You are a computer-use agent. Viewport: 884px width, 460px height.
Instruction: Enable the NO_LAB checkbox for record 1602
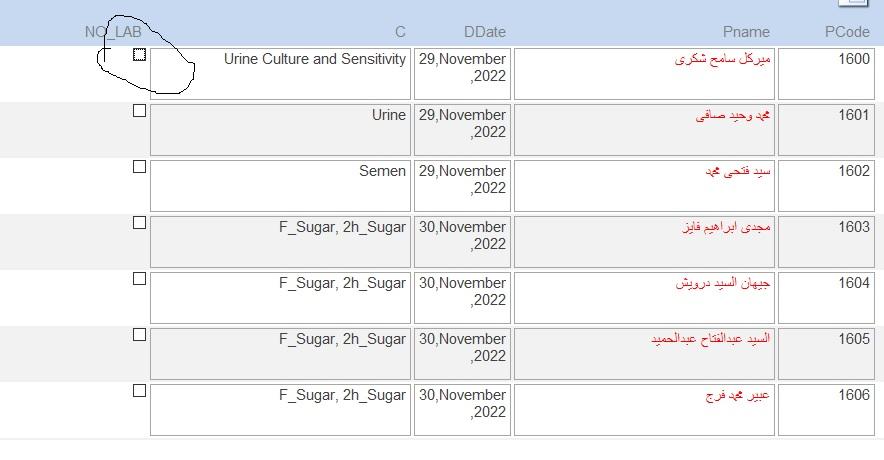pyautogui.click(x=139, y=166)
